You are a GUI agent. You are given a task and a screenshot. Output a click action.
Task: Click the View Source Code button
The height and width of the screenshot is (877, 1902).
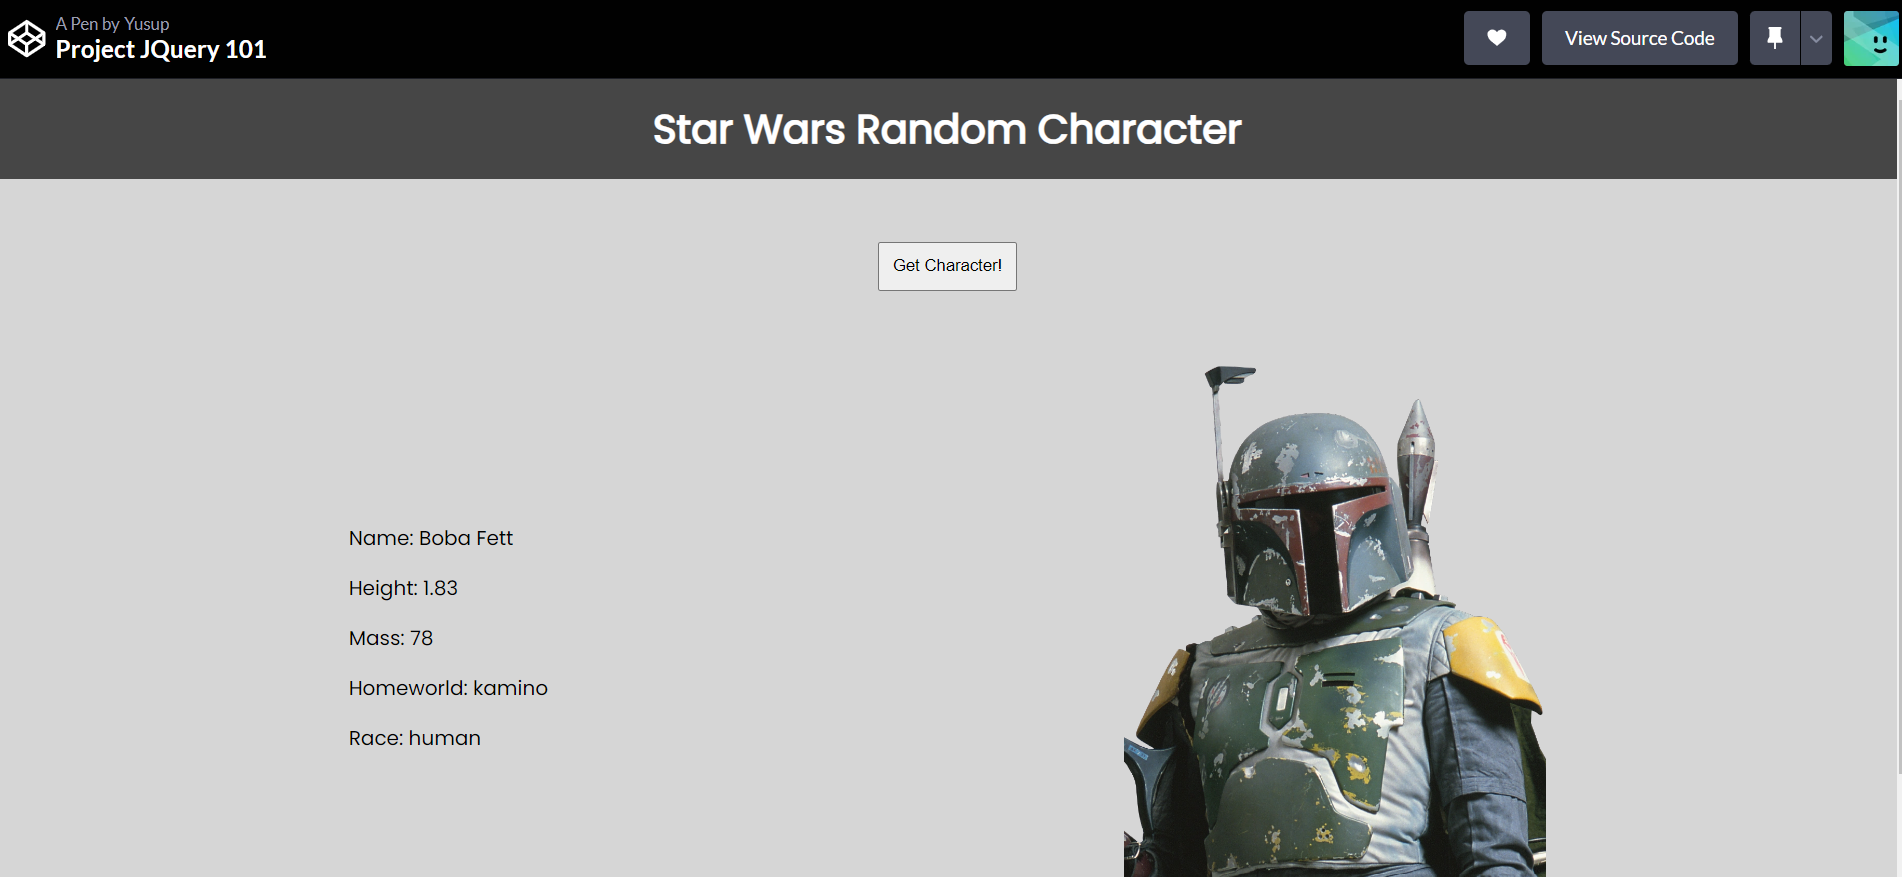[x=1639, y=38]
